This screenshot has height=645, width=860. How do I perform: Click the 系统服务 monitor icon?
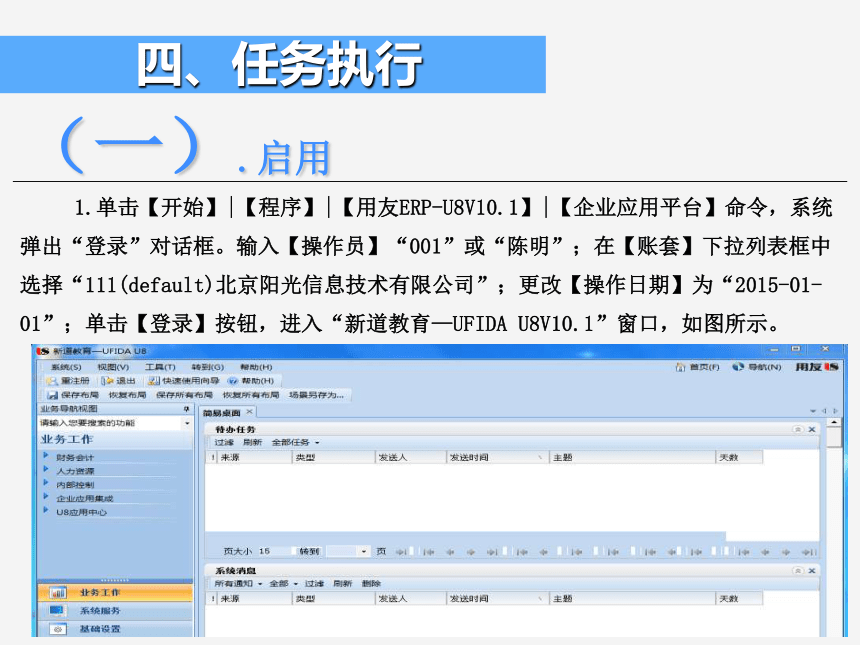pyautogui.click(x=58, y=610)
